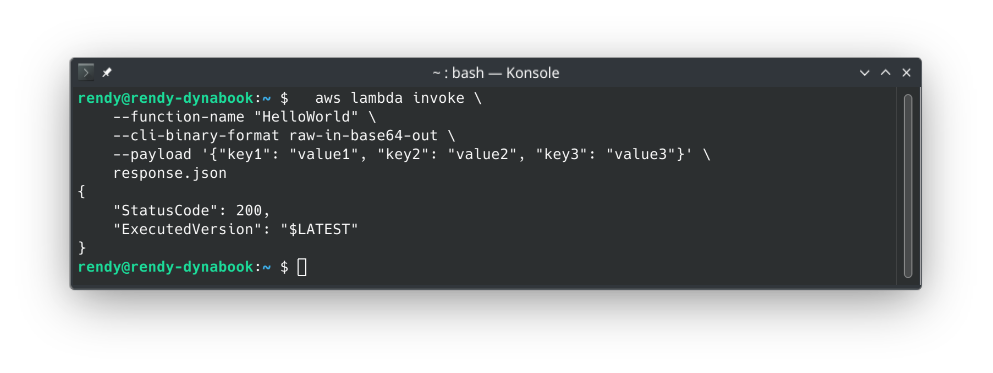Screen dimensions: 993x373
Task: Click the "$LATEST" version value
Action: click(x=319, y=229)
